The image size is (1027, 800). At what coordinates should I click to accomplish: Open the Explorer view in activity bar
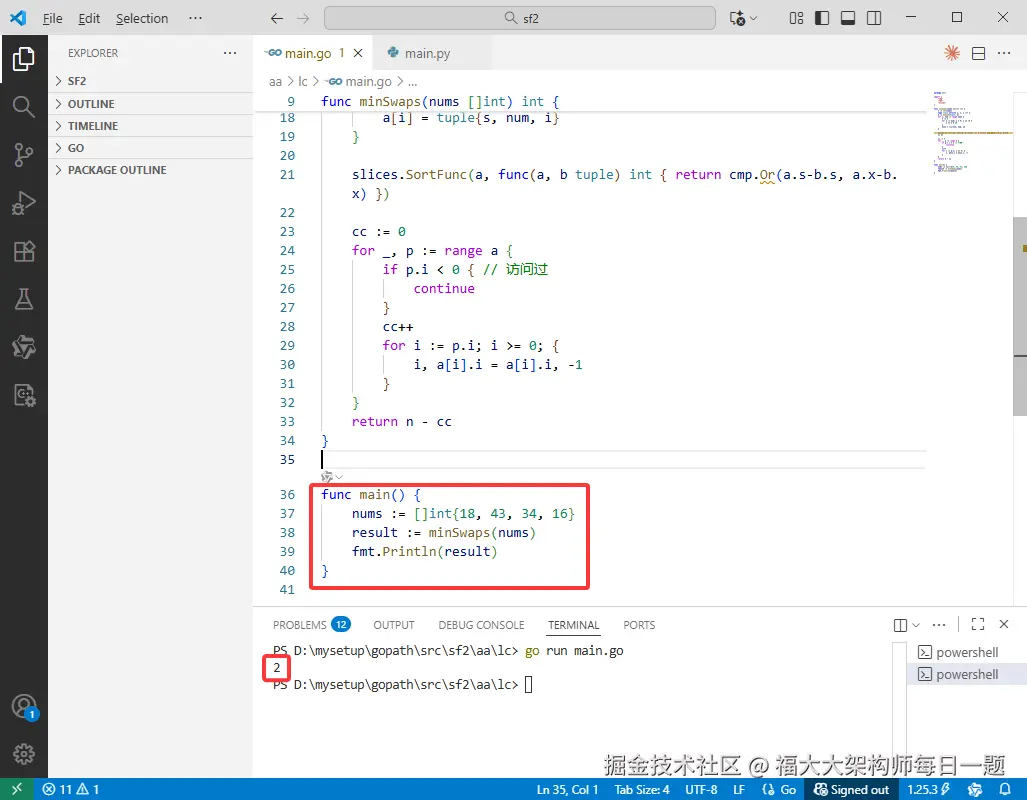tap(24, 59)
